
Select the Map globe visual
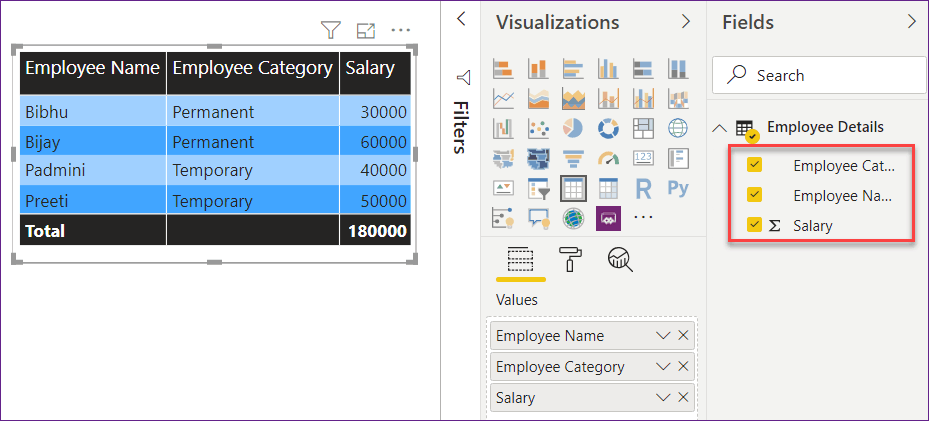pos(678,128)
